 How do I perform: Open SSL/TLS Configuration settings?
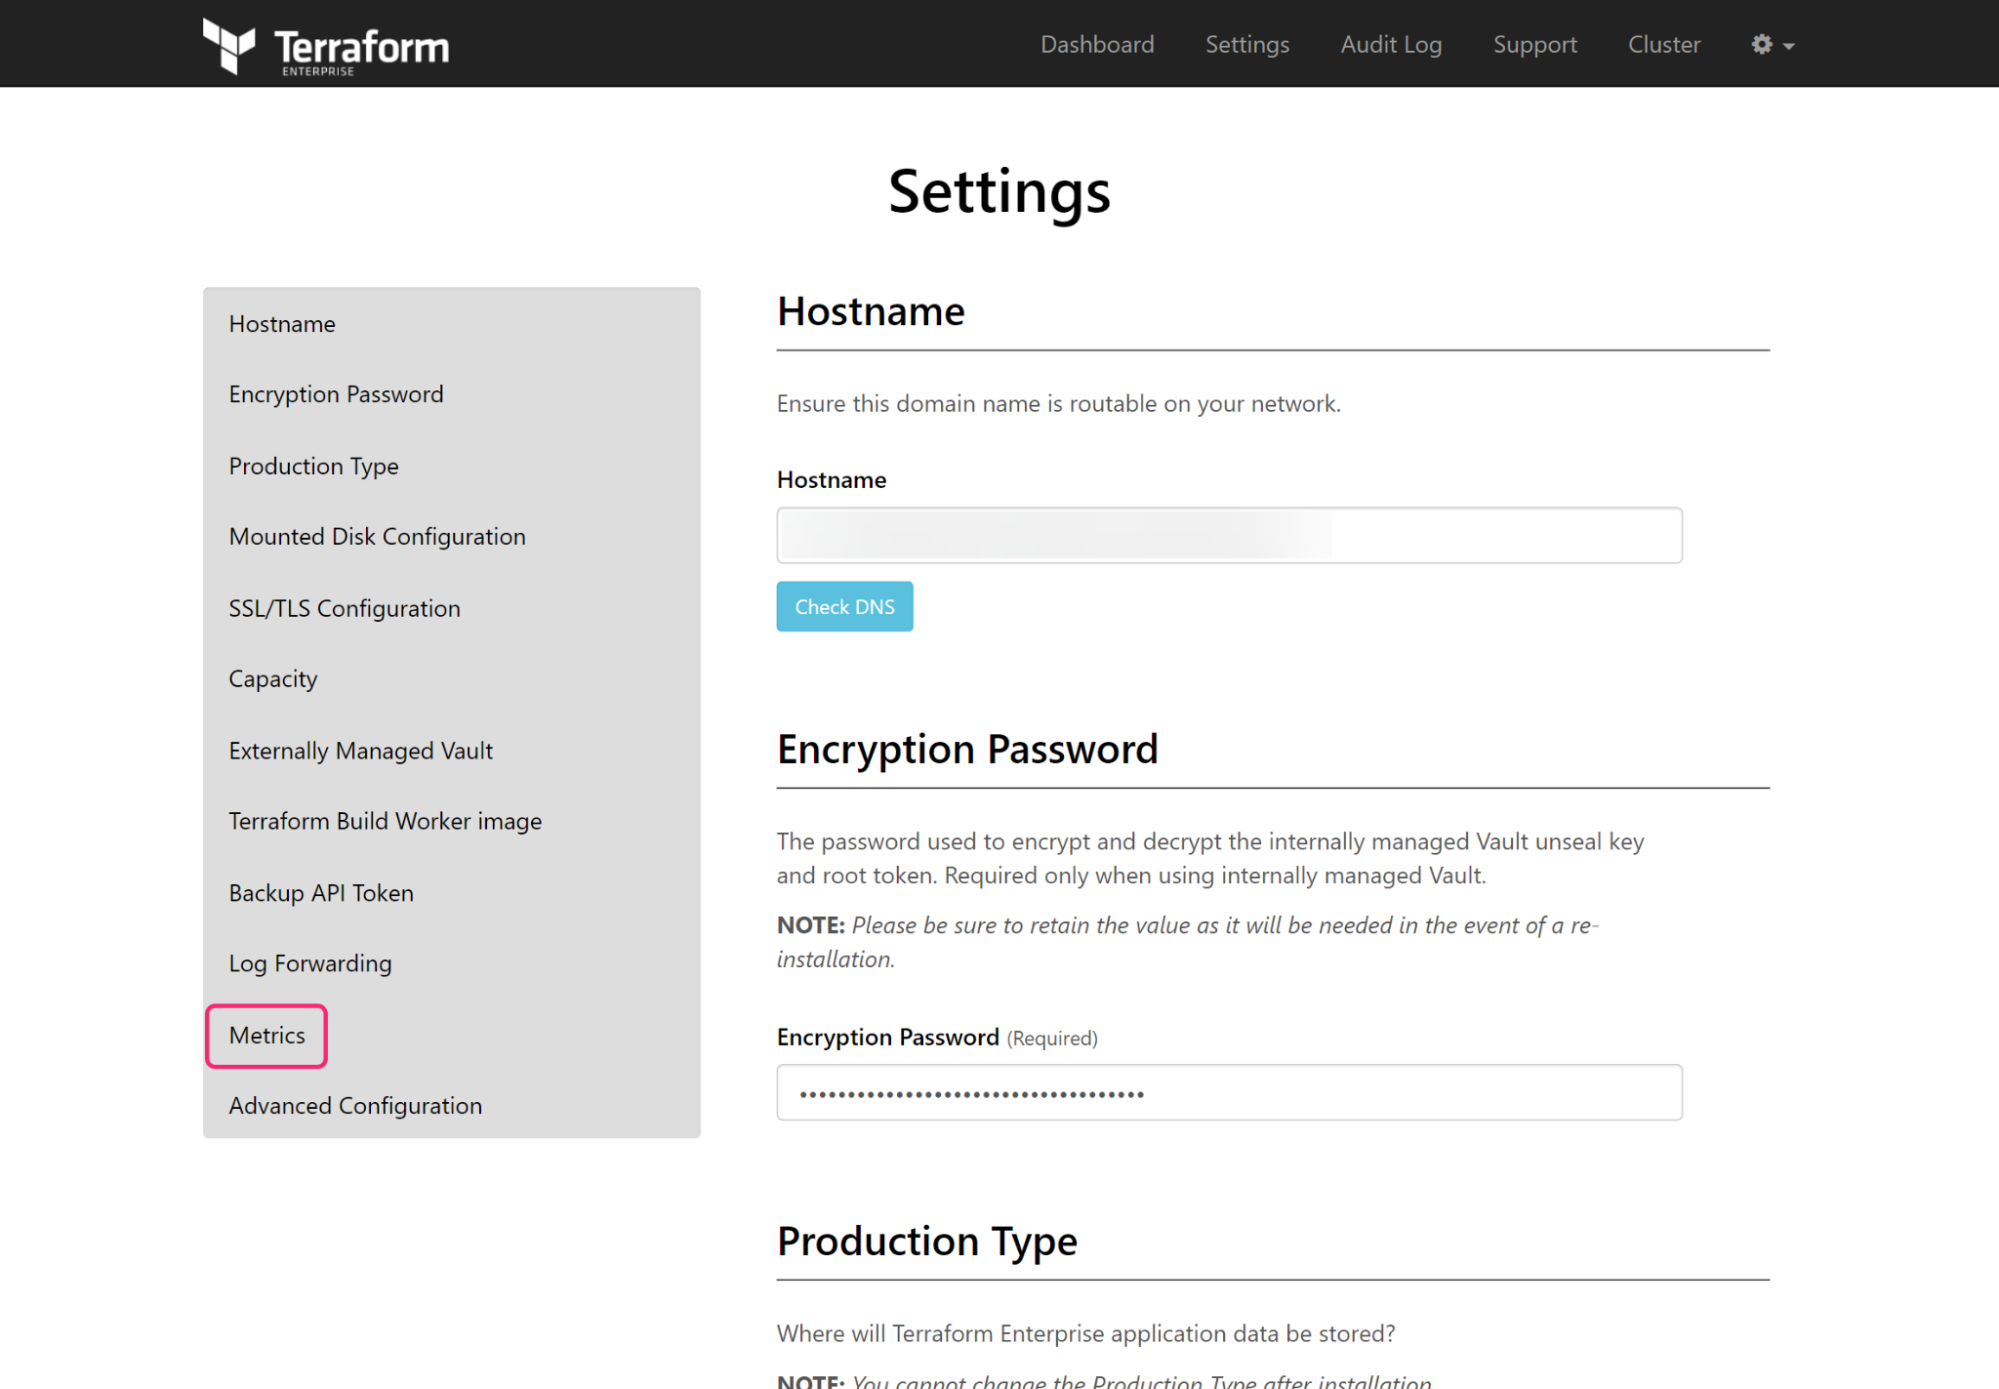click(x=344, y=607)
